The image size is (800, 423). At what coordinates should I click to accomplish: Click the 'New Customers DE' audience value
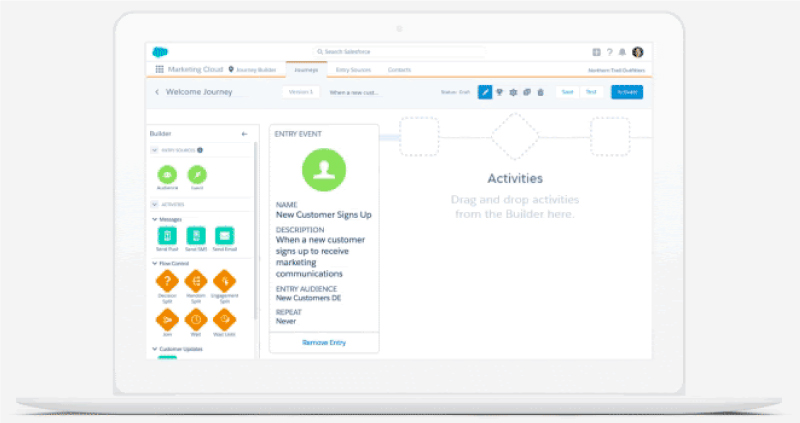click(308, 298)
